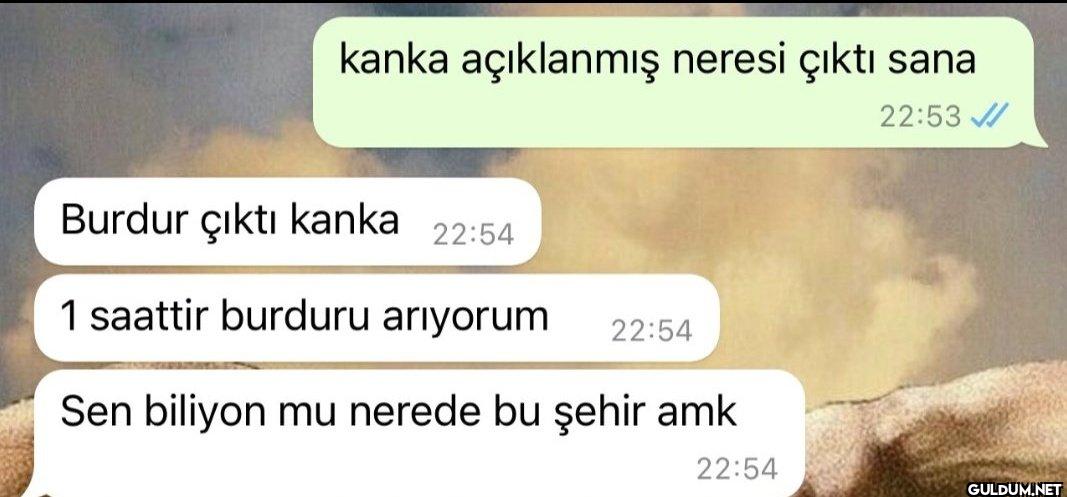1067x497 pixels.
Task: Click the green outgoing bubble's tail corner
Action: 1038,140
